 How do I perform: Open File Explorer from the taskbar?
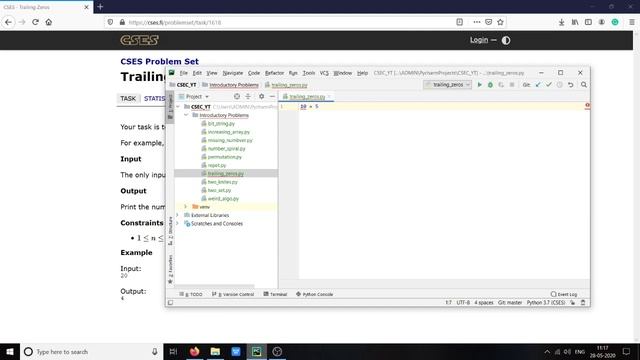pyautogui.click(x=215, y=351)
